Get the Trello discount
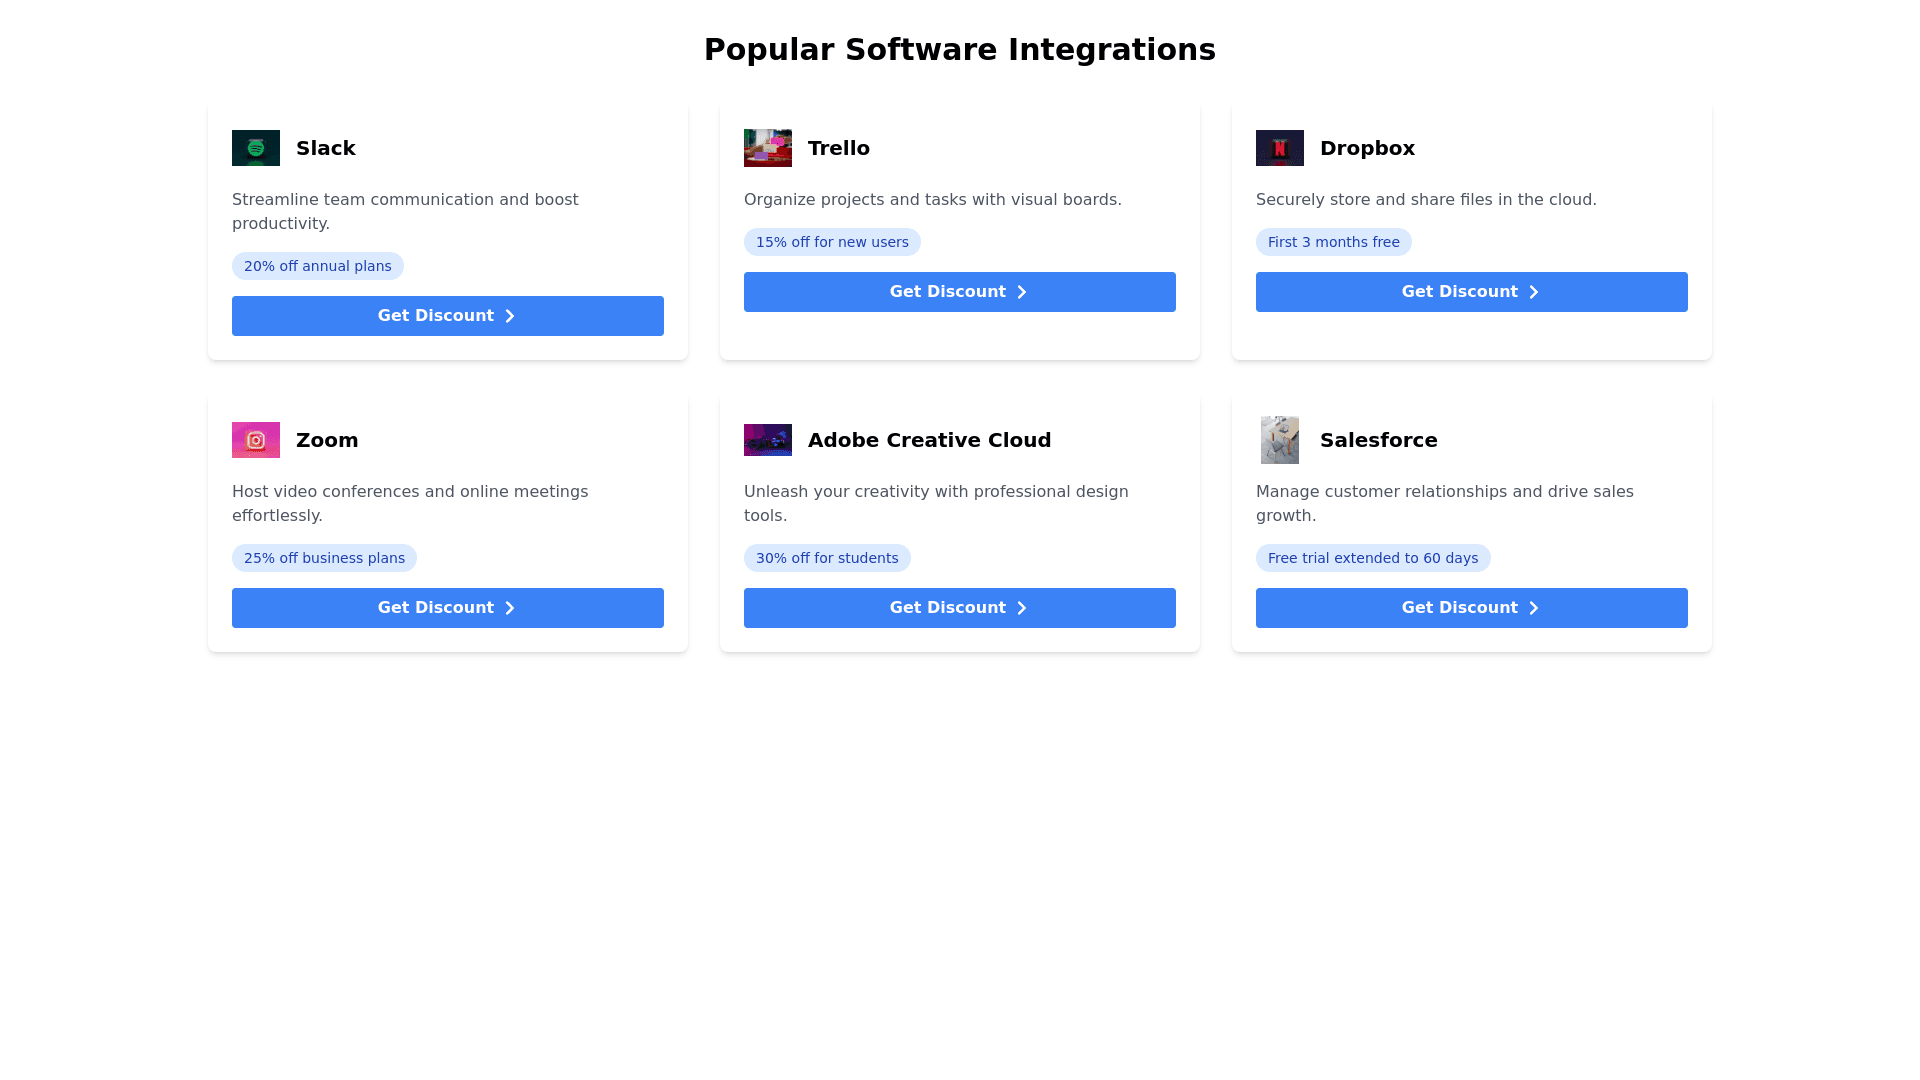Viewport: 1920px width, 1080px height. (x=959, y=292)
